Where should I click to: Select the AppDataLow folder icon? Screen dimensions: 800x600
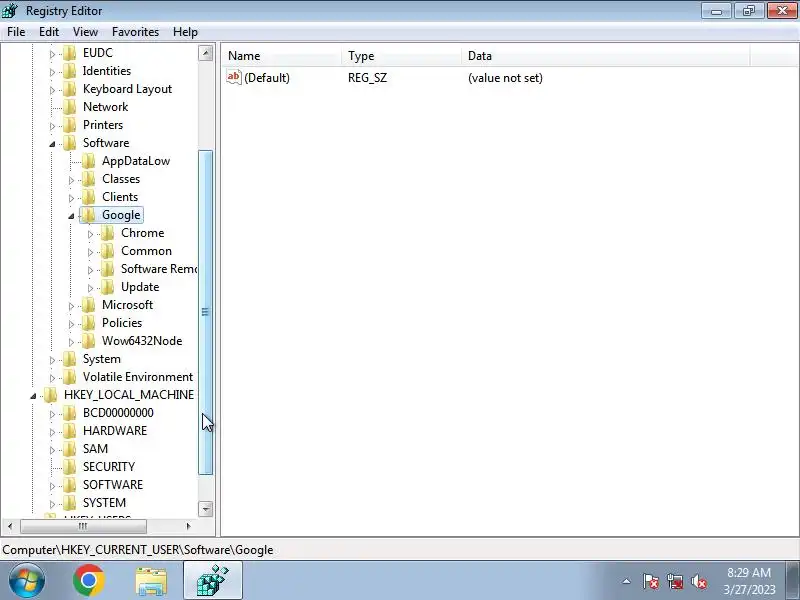(x=88, y=161)
